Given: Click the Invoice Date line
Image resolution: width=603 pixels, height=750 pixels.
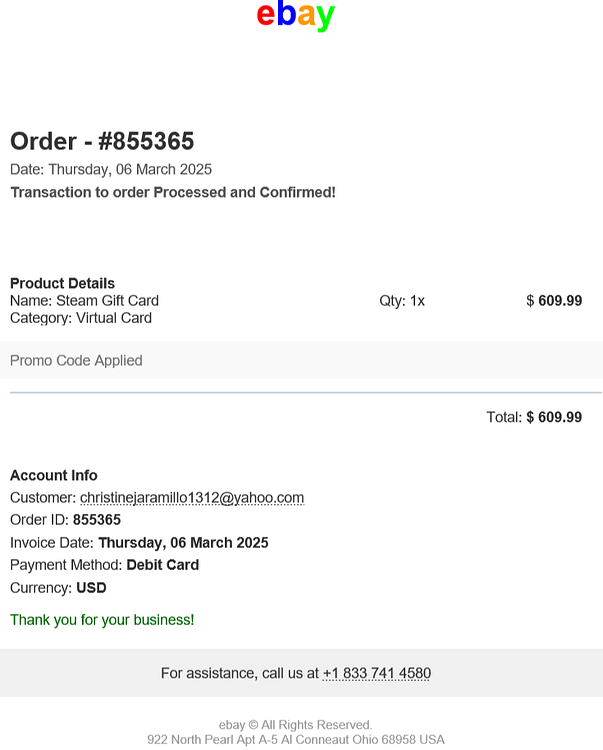Looking at the screenshot, I should (x=139, y=543).
